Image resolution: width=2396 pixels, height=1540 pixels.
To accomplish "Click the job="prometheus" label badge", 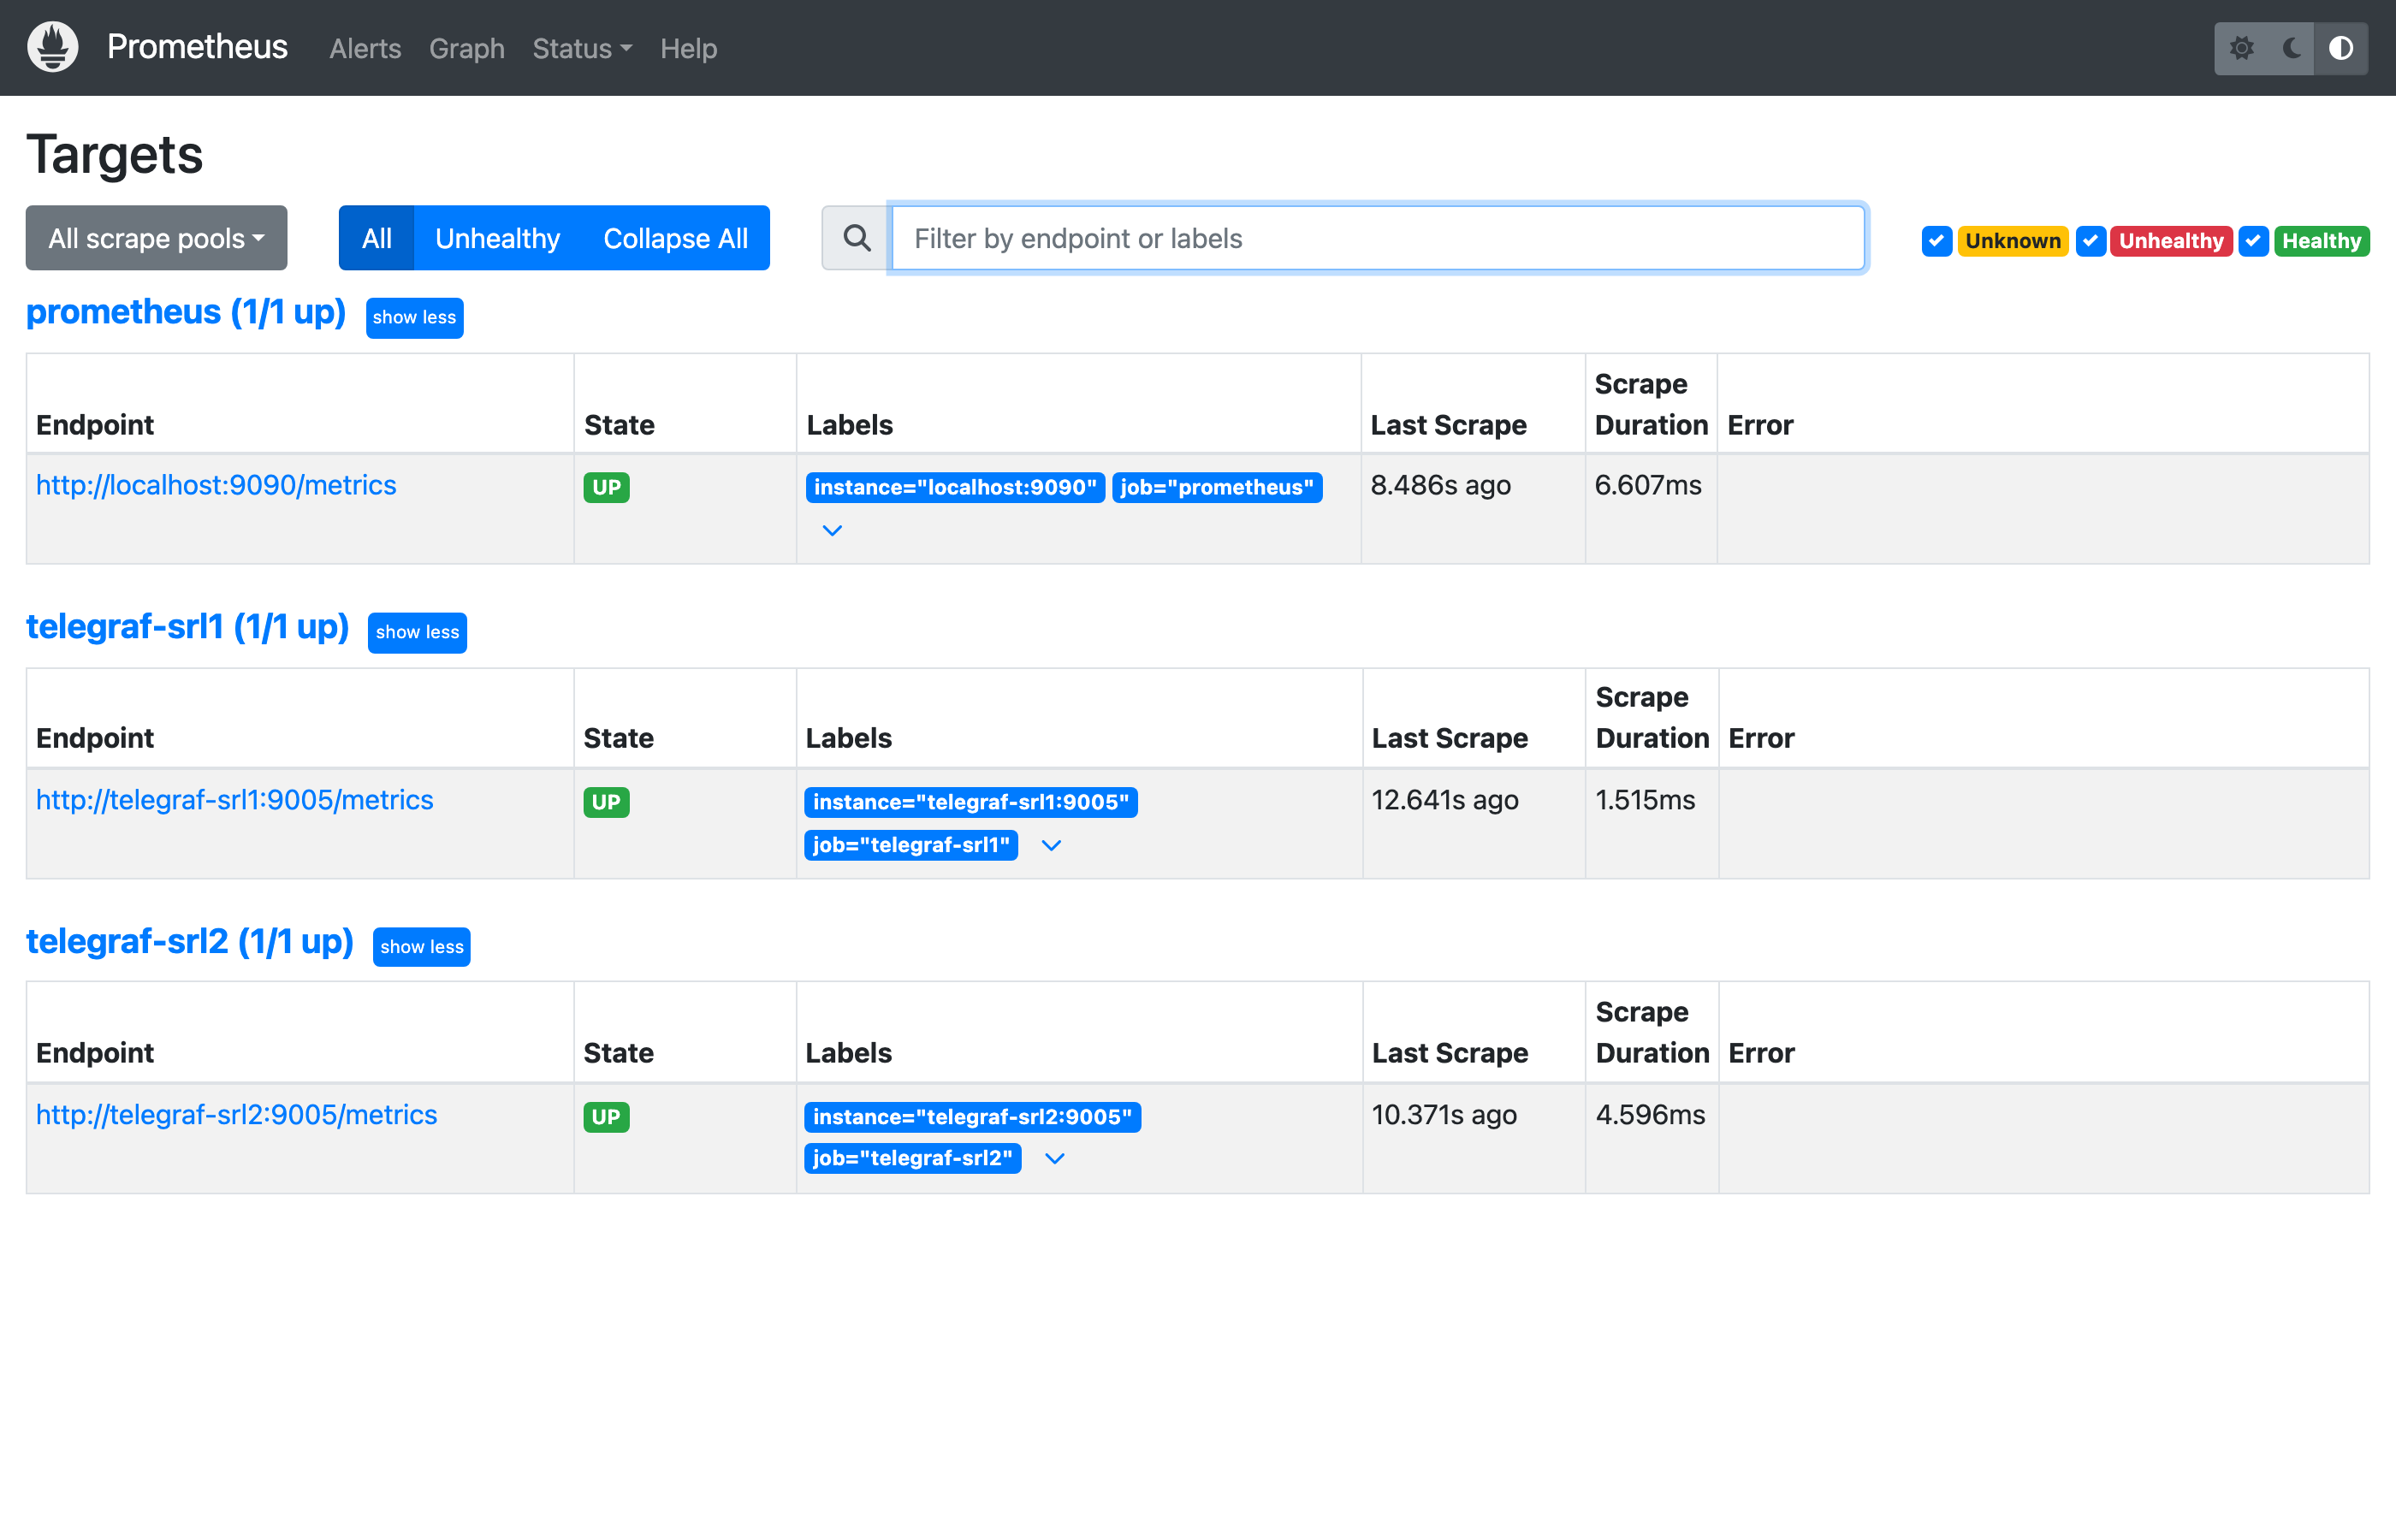I will point(1217,488).
